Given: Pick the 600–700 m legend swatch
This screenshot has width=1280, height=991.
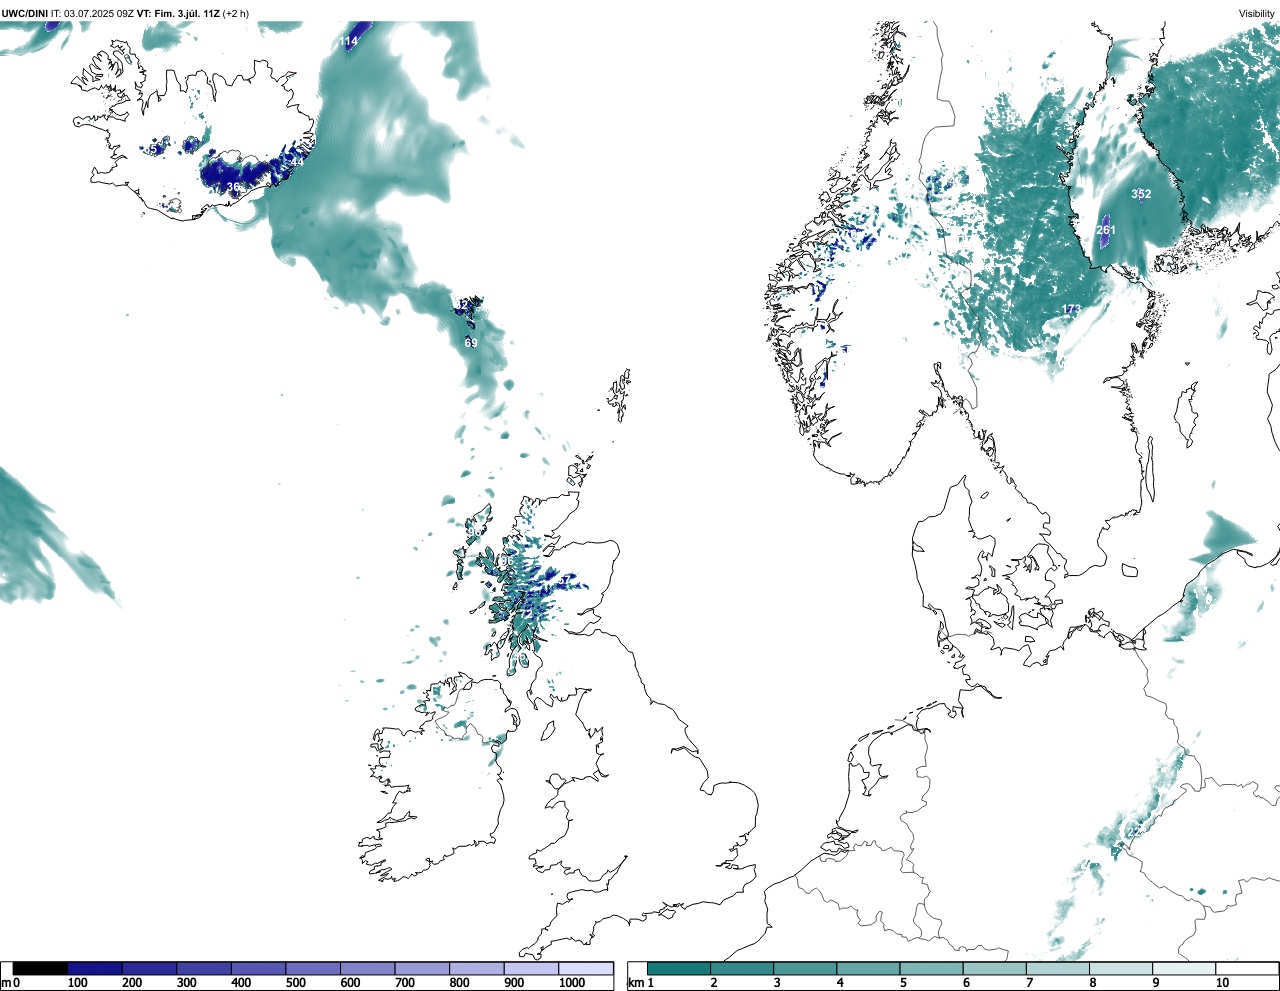Looking at the screenshot, I should tap(367, 968).
